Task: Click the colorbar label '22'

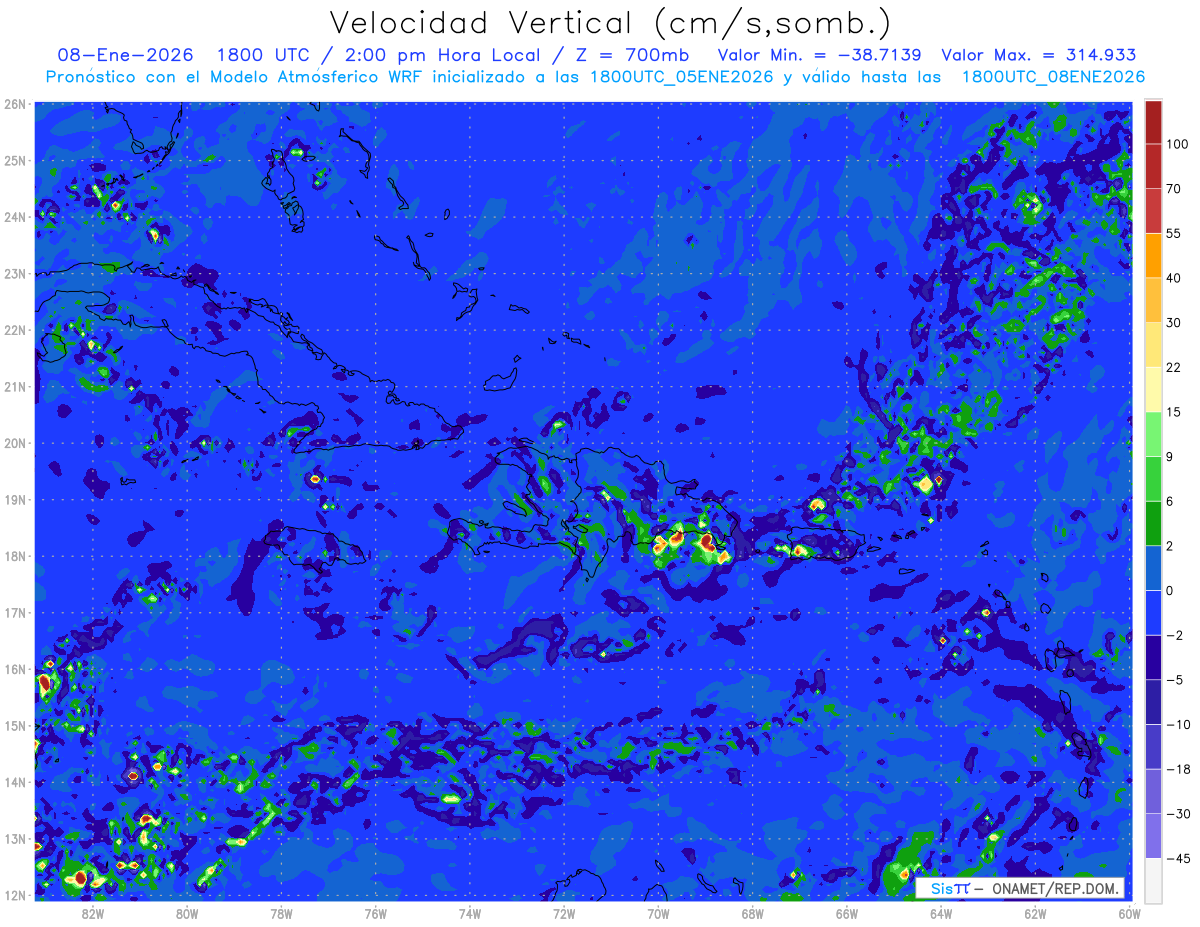Action: 1174,367
